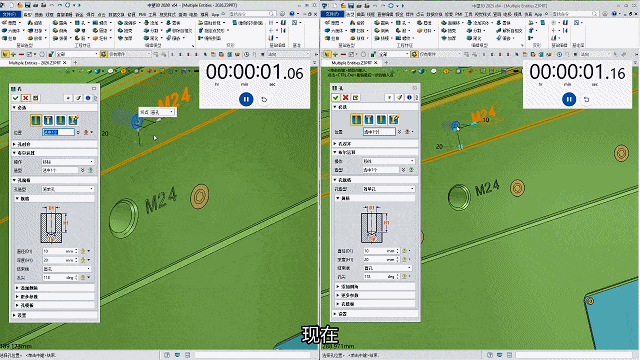
Task: Pause the left stopwatch timer
Action: [246, 99]
